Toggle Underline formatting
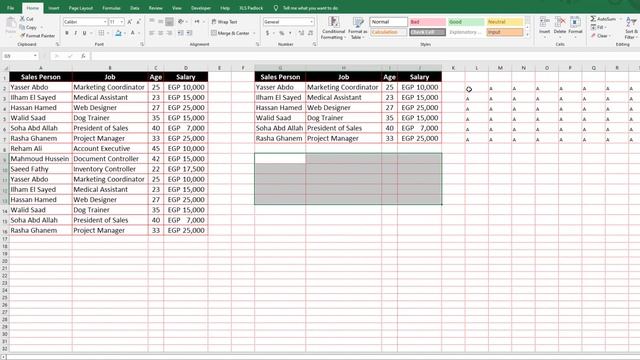This screenshot has height=360, width=640. [x=84, y=33]
